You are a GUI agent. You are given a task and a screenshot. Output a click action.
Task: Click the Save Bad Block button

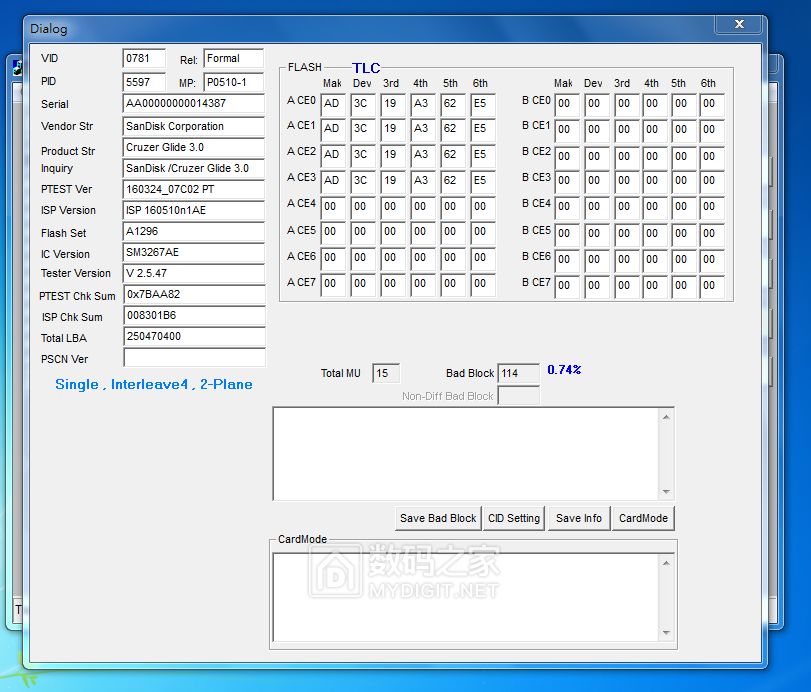[x=438, y=518]
